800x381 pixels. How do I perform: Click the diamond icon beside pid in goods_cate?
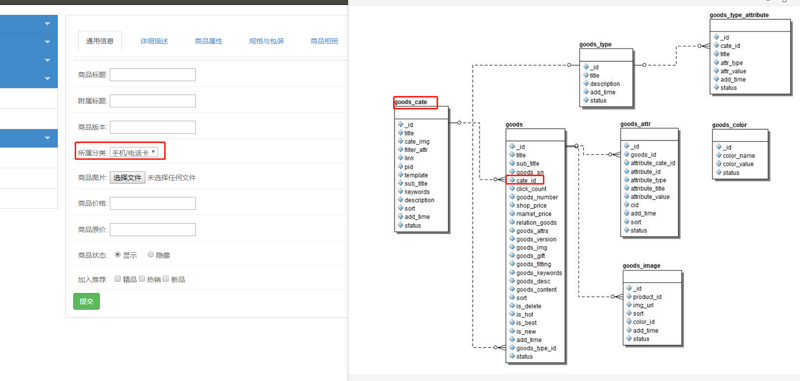tap(400, 167)
